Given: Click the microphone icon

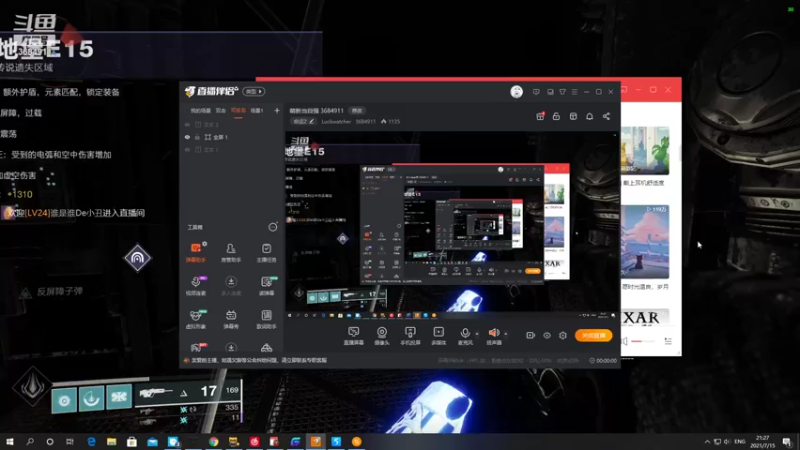Looking at the screenshot, I should [x=465, y=334].
